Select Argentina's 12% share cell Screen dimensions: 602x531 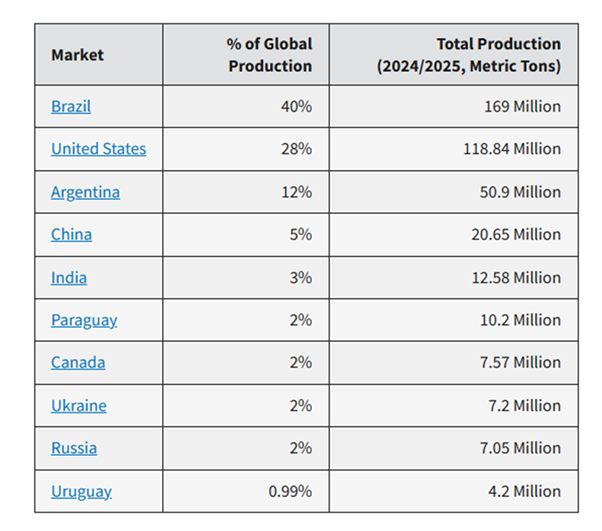coord(297,192)
